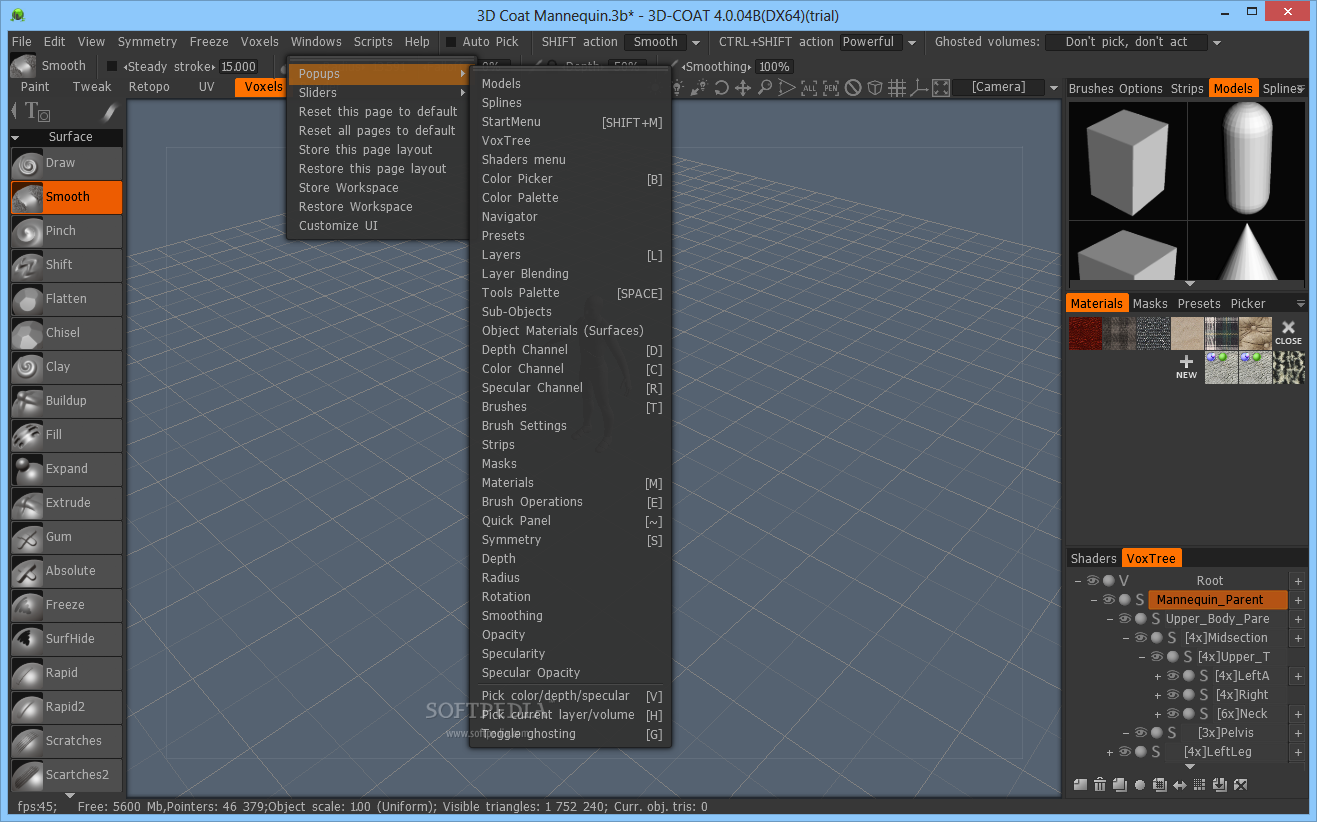Screen dimensions: 1317x822
Task: Hide the [3x]Pelvis volume
Action: click(x=1141, y=733)
